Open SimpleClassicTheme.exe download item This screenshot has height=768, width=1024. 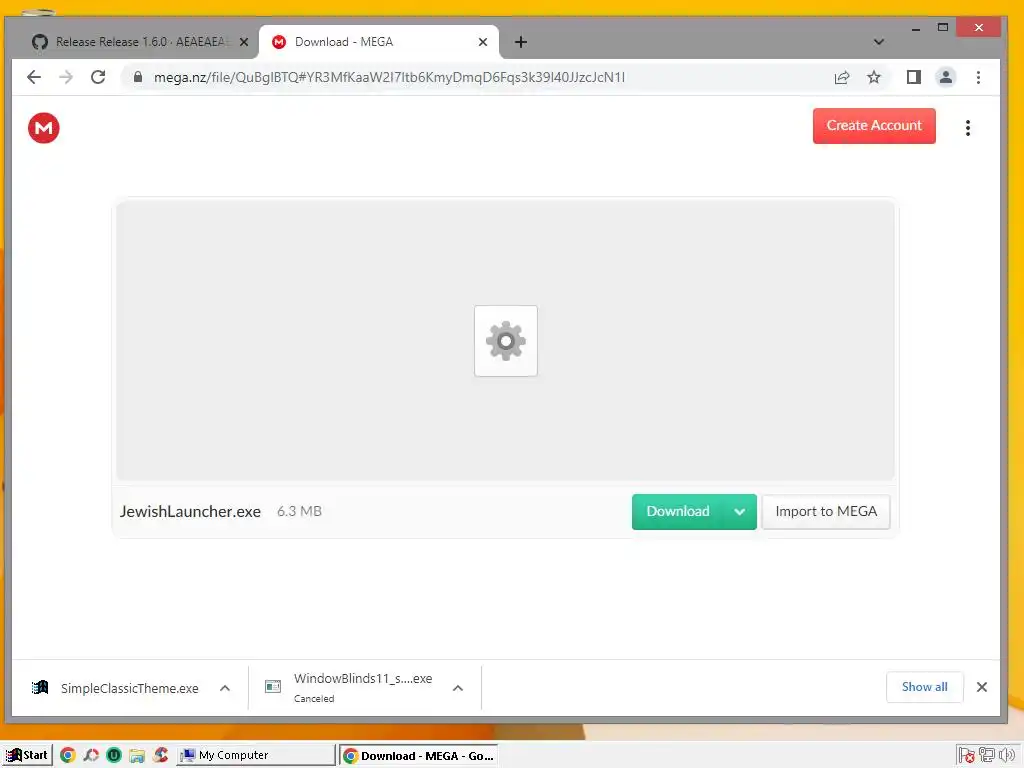coord(116,688)
